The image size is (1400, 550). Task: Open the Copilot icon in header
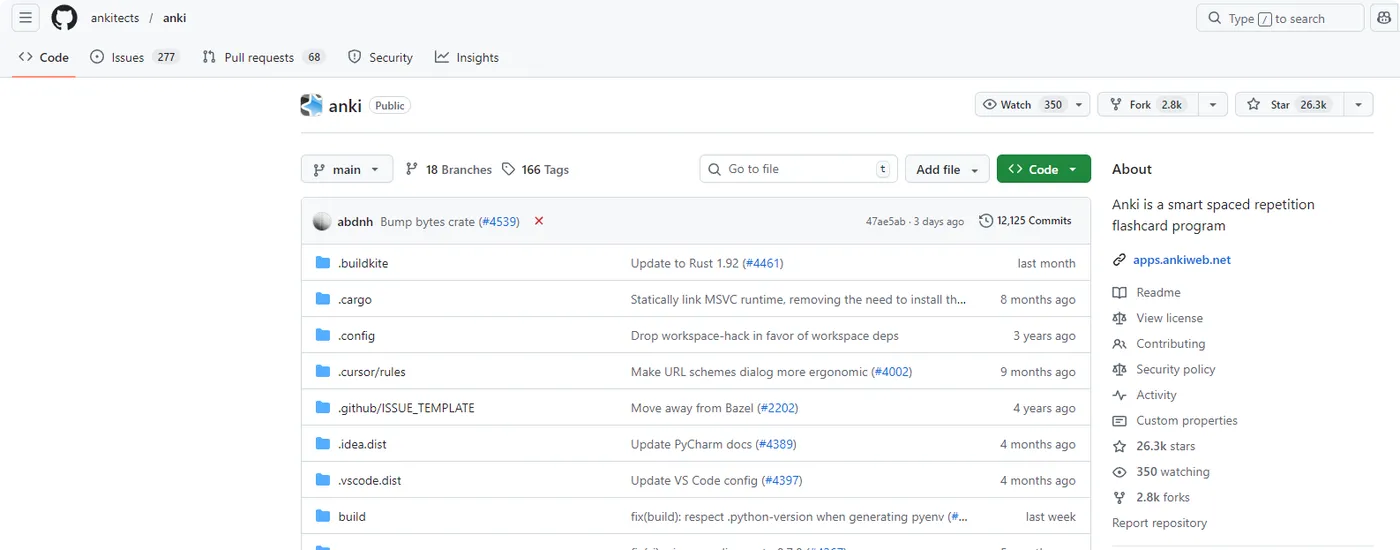[x=1383, y=18]
